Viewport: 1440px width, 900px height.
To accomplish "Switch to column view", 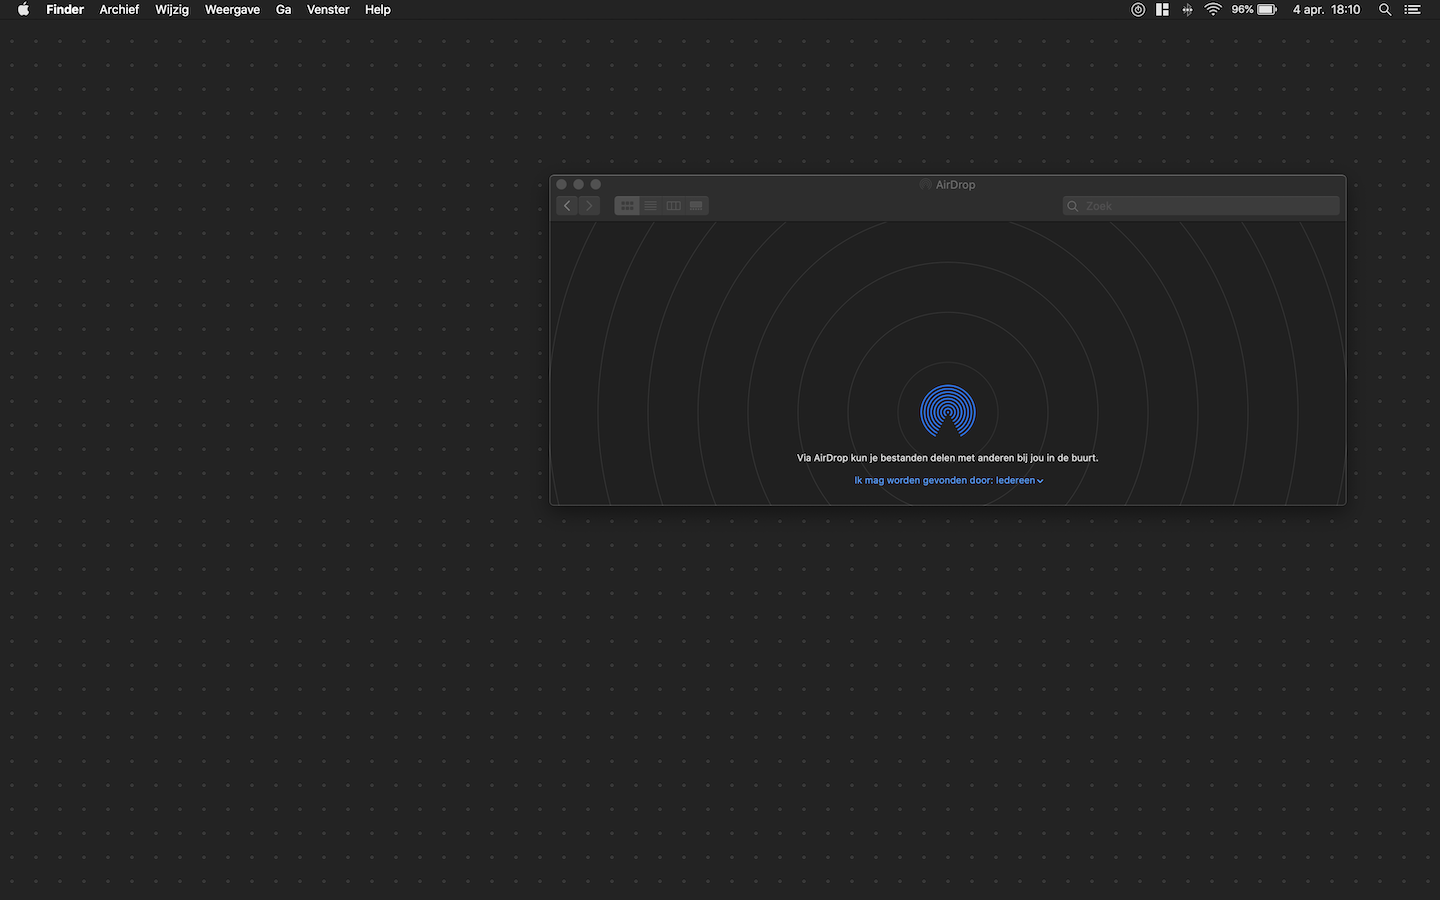I will point(673,205).
